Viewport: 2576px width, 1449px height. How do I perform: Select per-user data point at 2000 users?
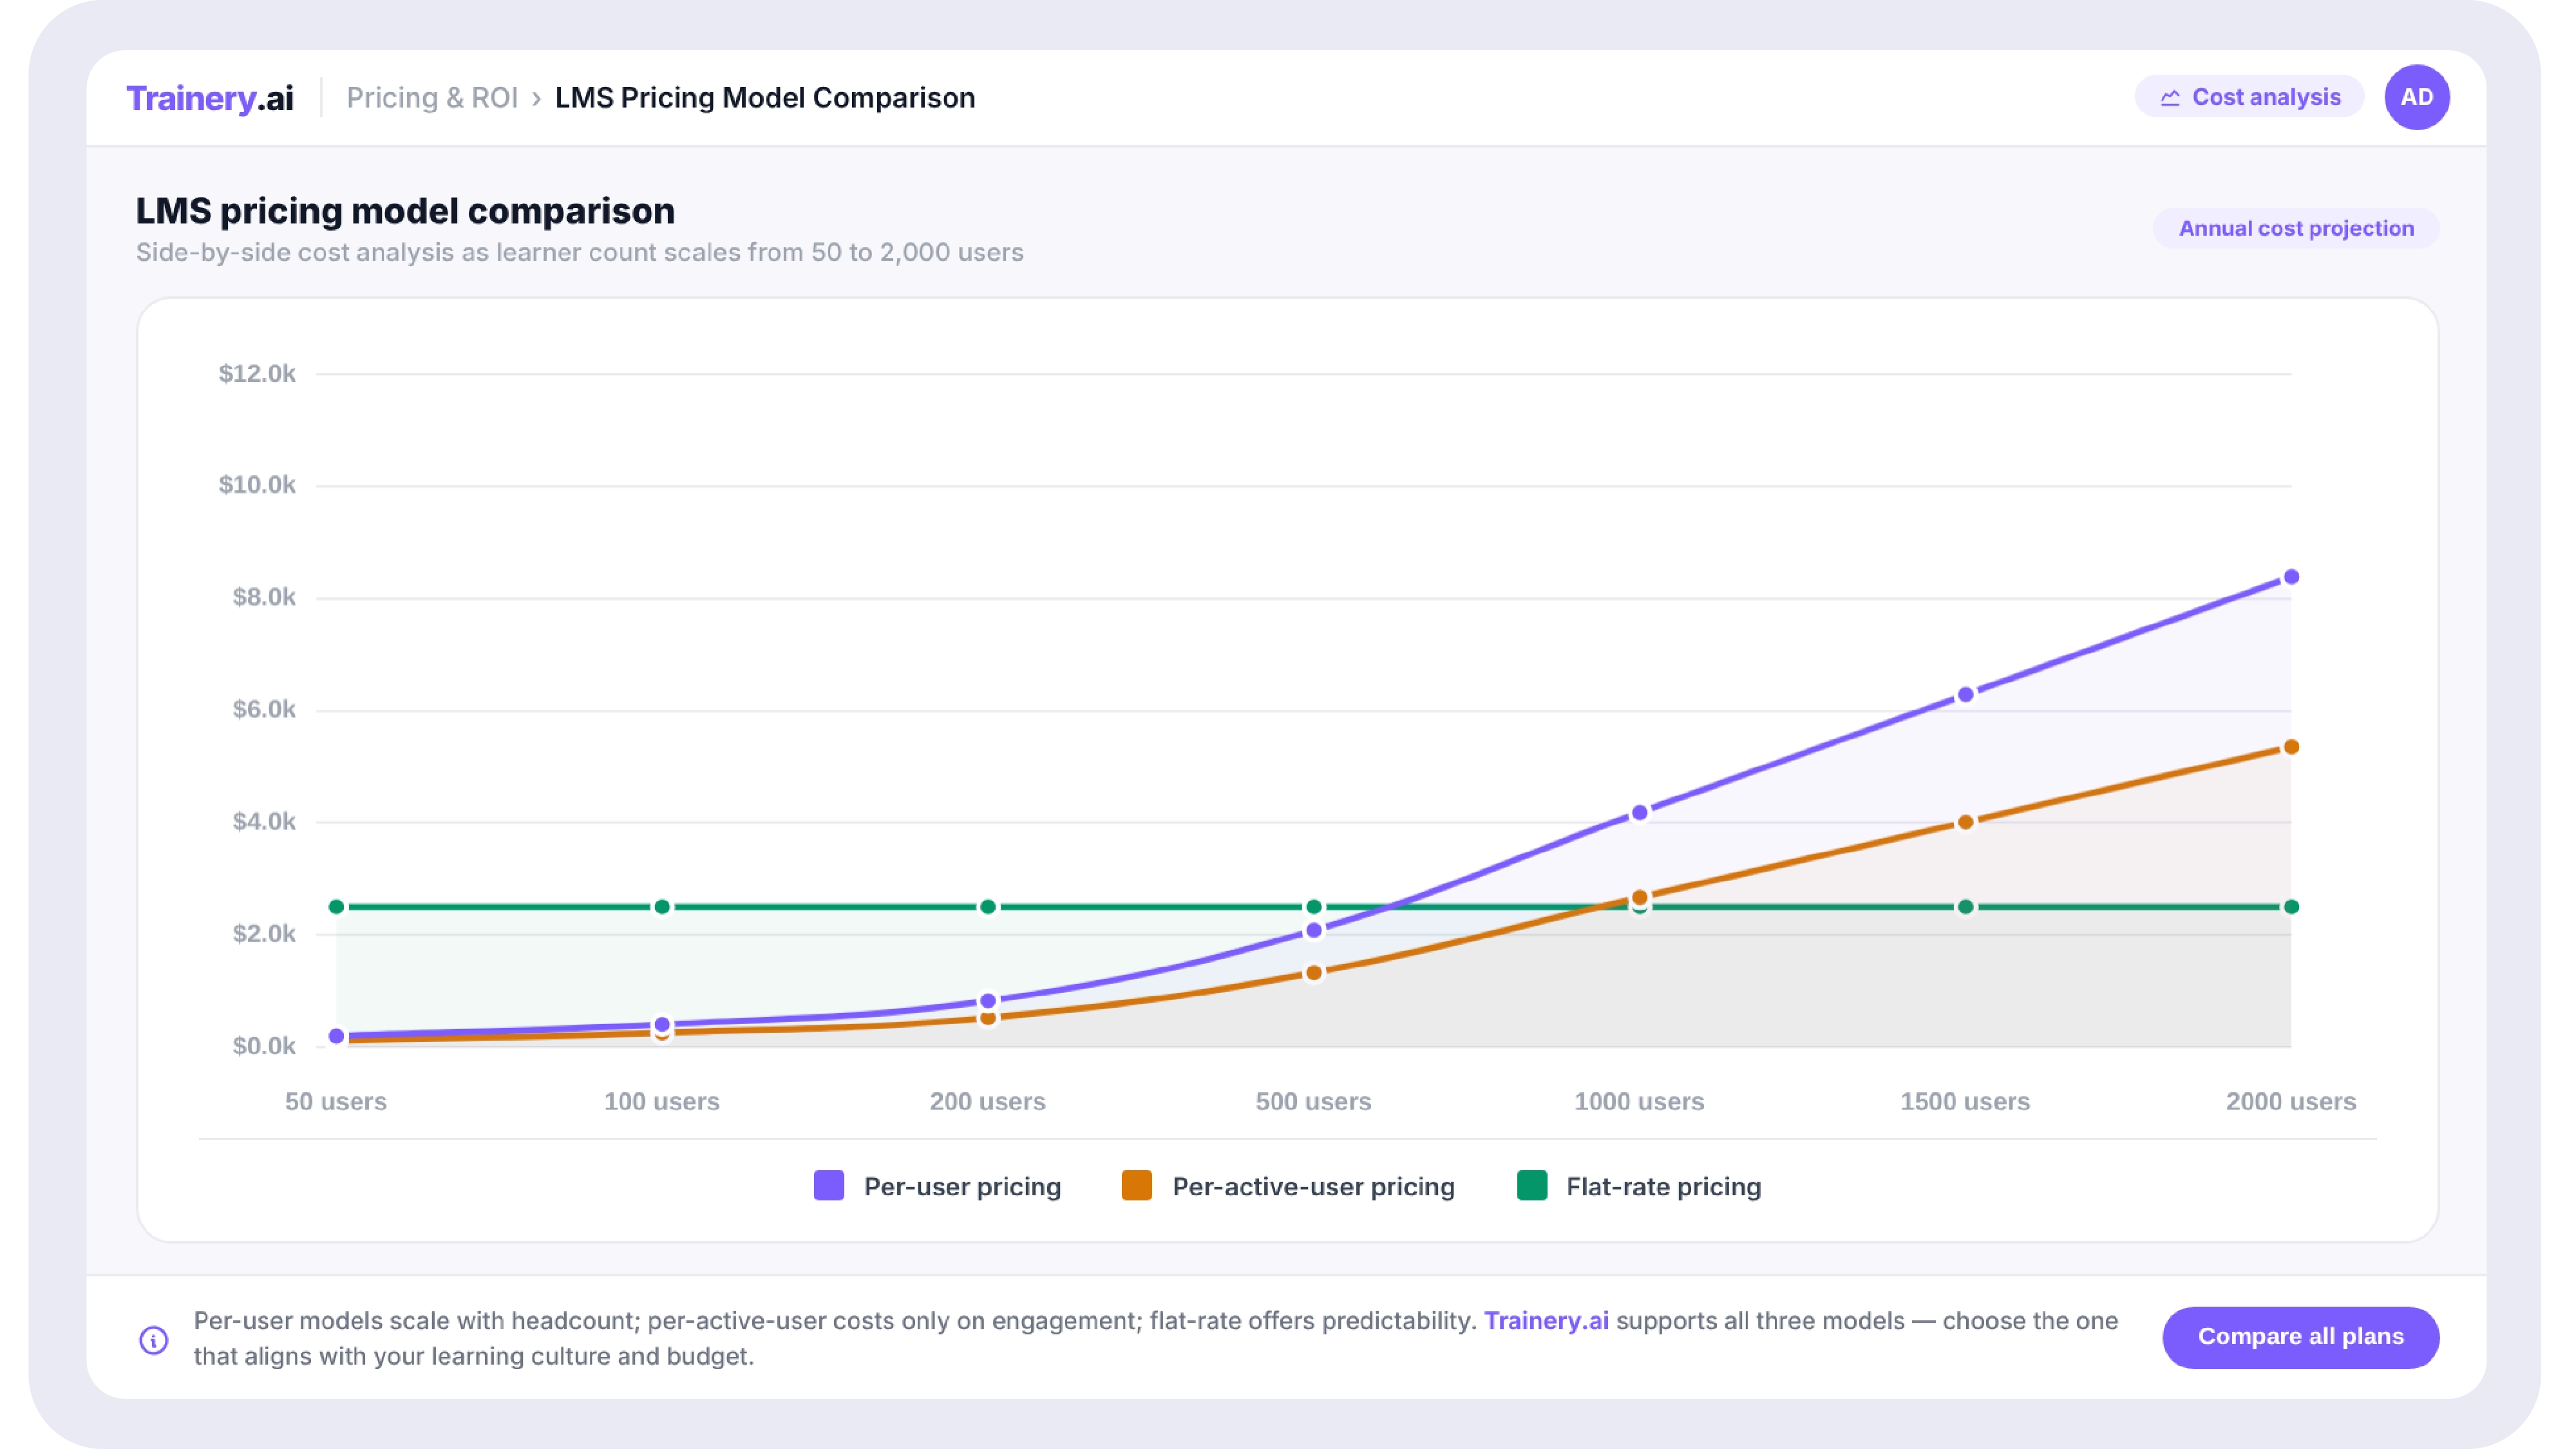(2291, 577)
